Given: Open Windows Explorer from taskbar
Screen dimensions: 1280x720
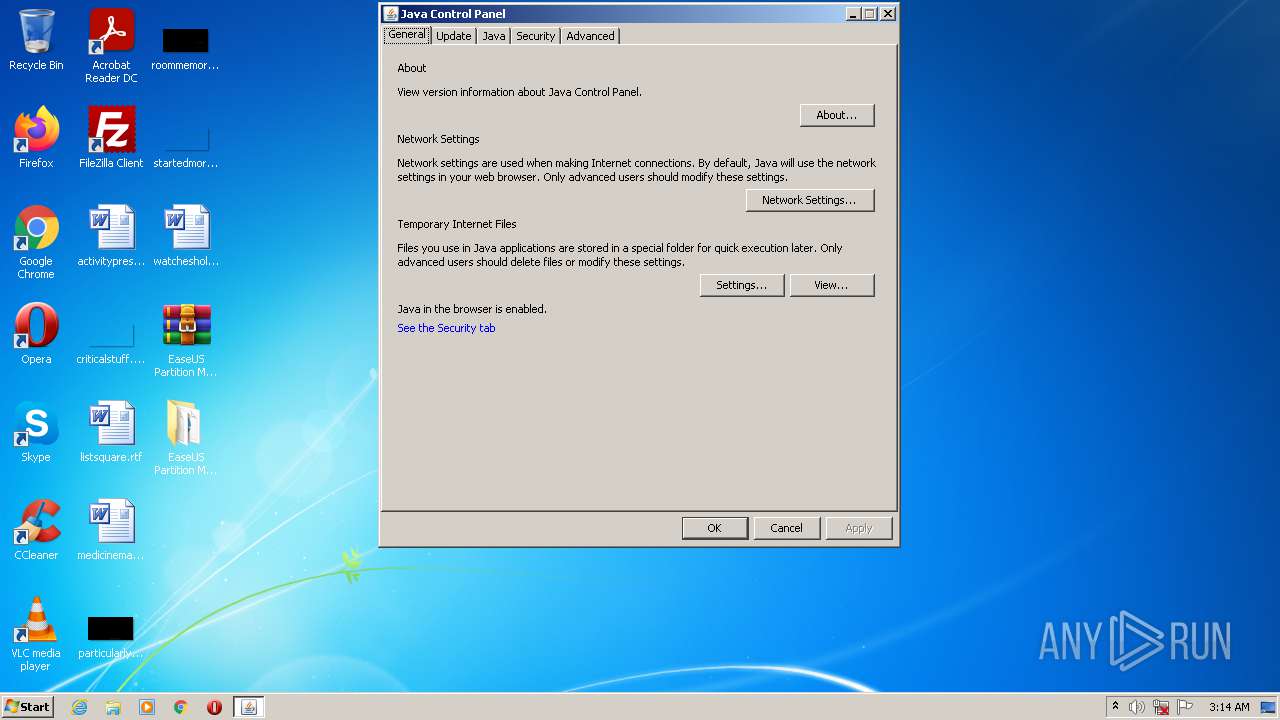Looking at the screenshot, I should [113, 707].
